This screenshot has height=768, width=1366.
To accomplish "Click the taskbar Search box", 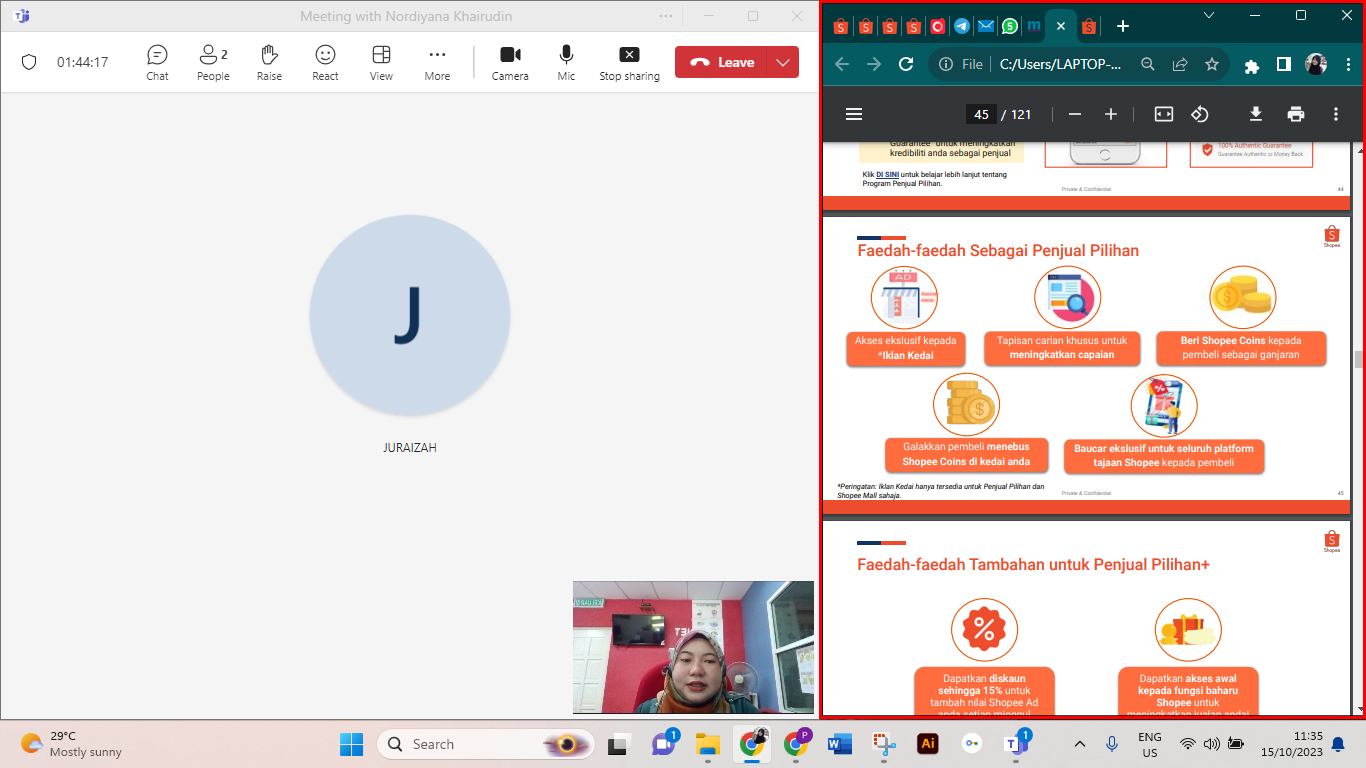I will pos(486,744).
